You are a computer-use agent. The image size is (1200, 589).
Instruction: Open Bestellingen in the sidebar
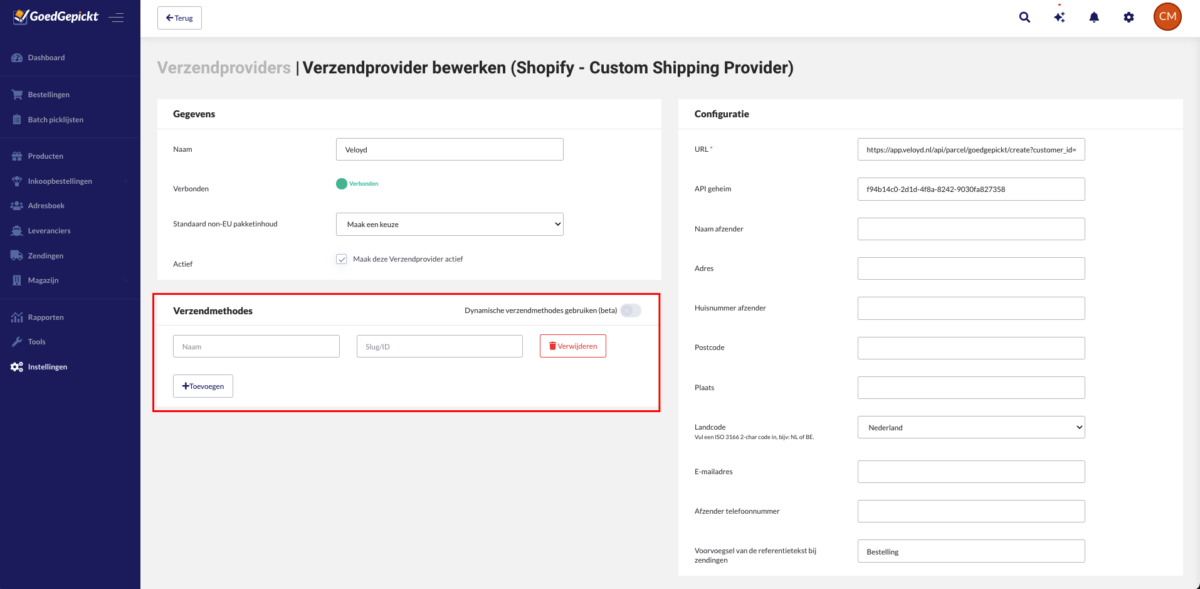(x=48, y=95)
